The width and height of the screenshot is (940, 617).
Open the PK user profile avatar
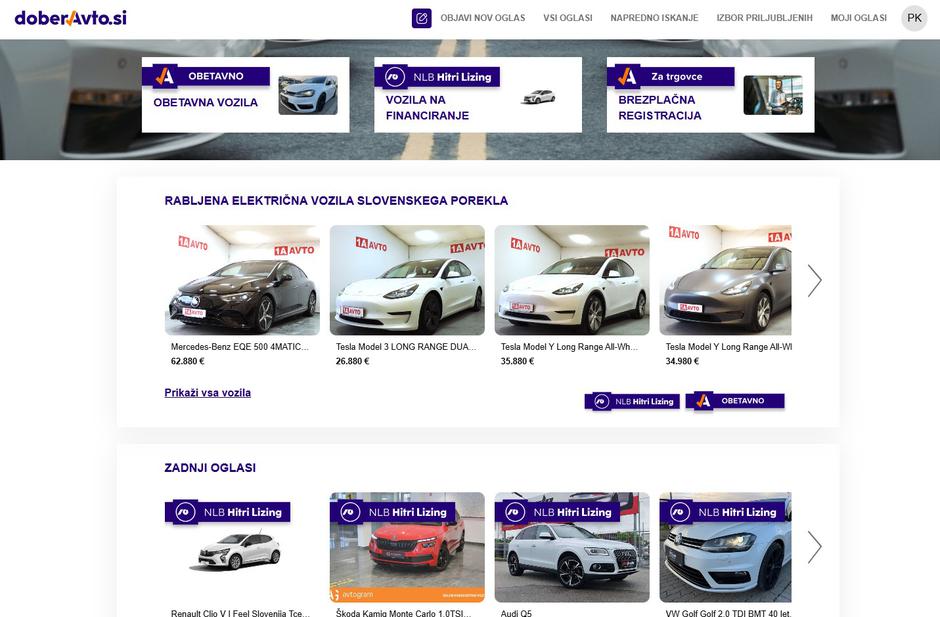(914, 18)
